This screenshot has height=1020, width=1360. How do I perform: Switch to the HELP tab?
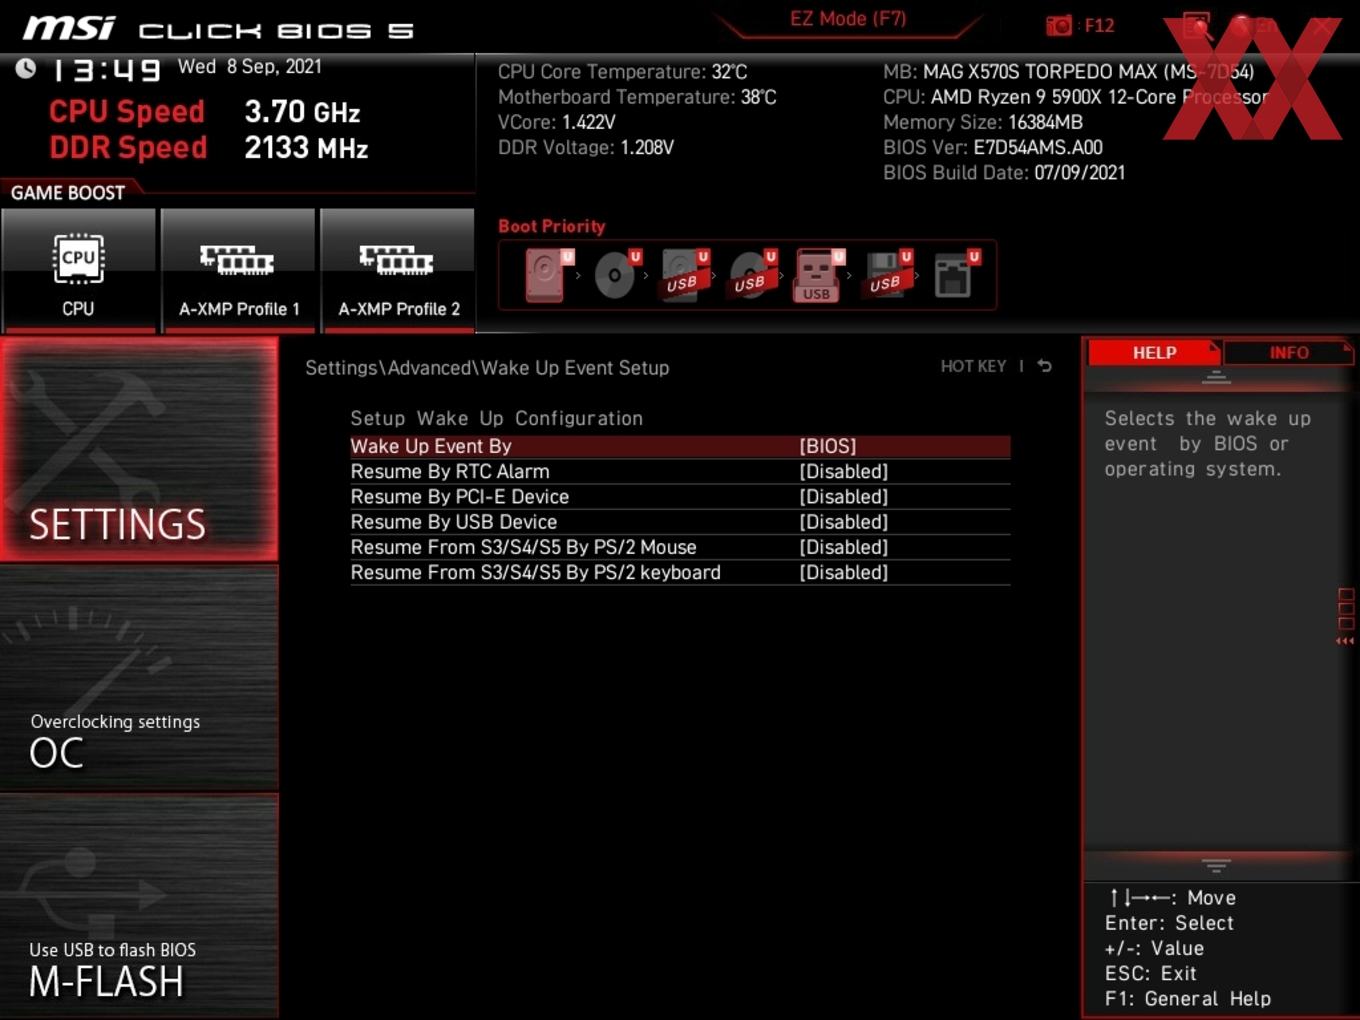[x=1154, y=352]
